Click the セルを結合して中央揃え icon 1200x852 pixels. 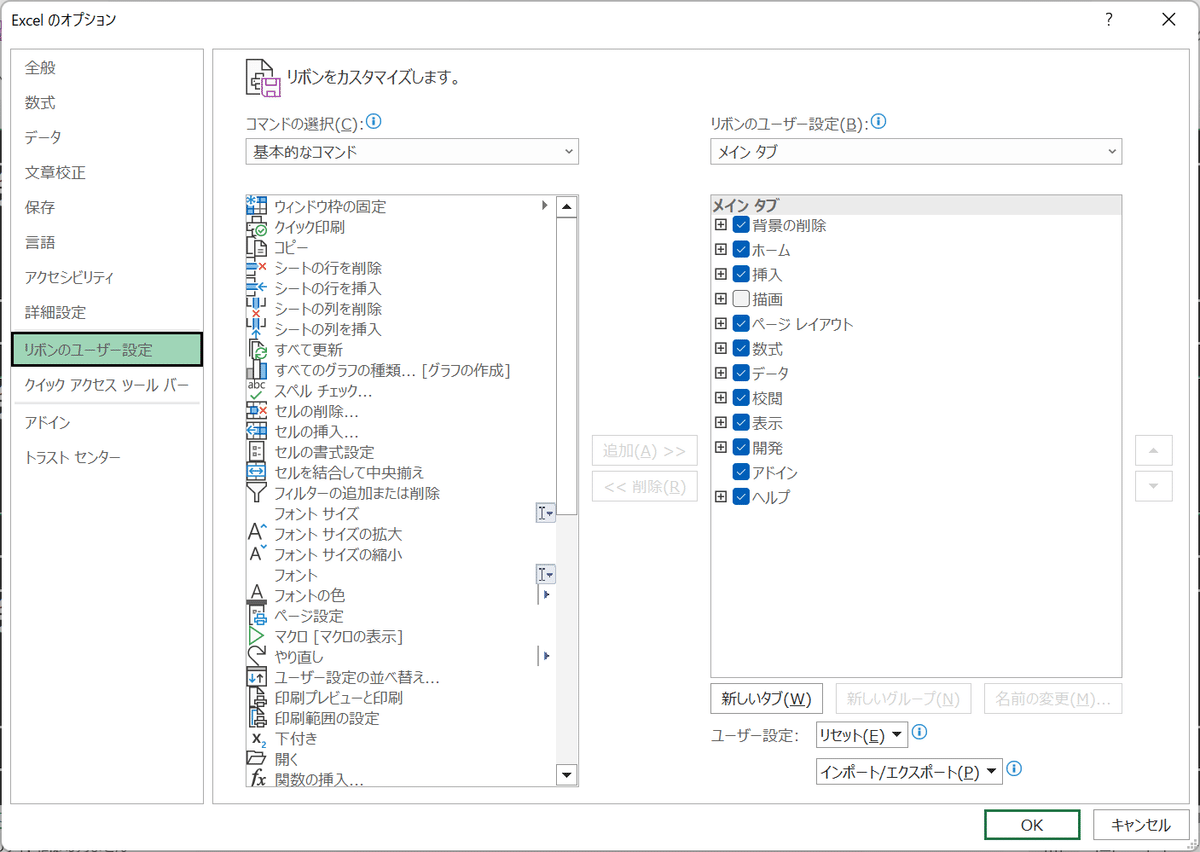256,472
